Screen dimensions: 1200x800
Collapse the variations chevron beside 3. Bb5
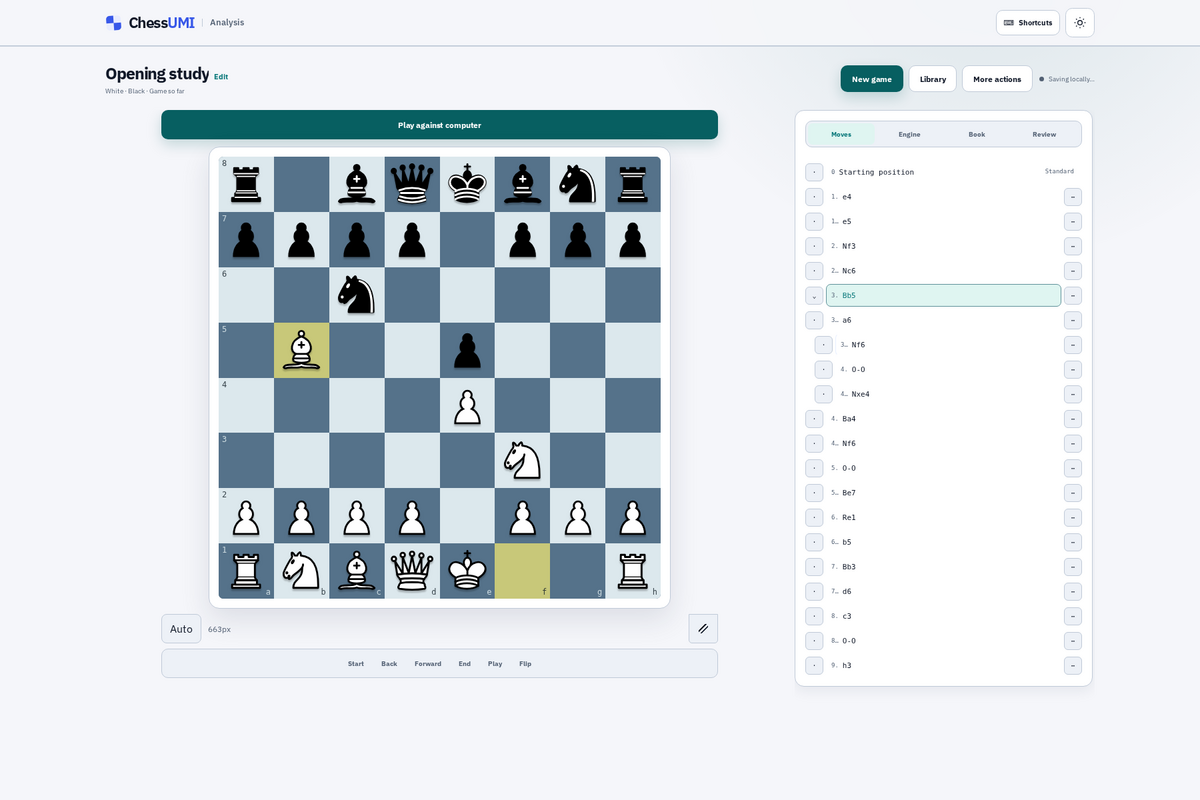click(814, 295)
